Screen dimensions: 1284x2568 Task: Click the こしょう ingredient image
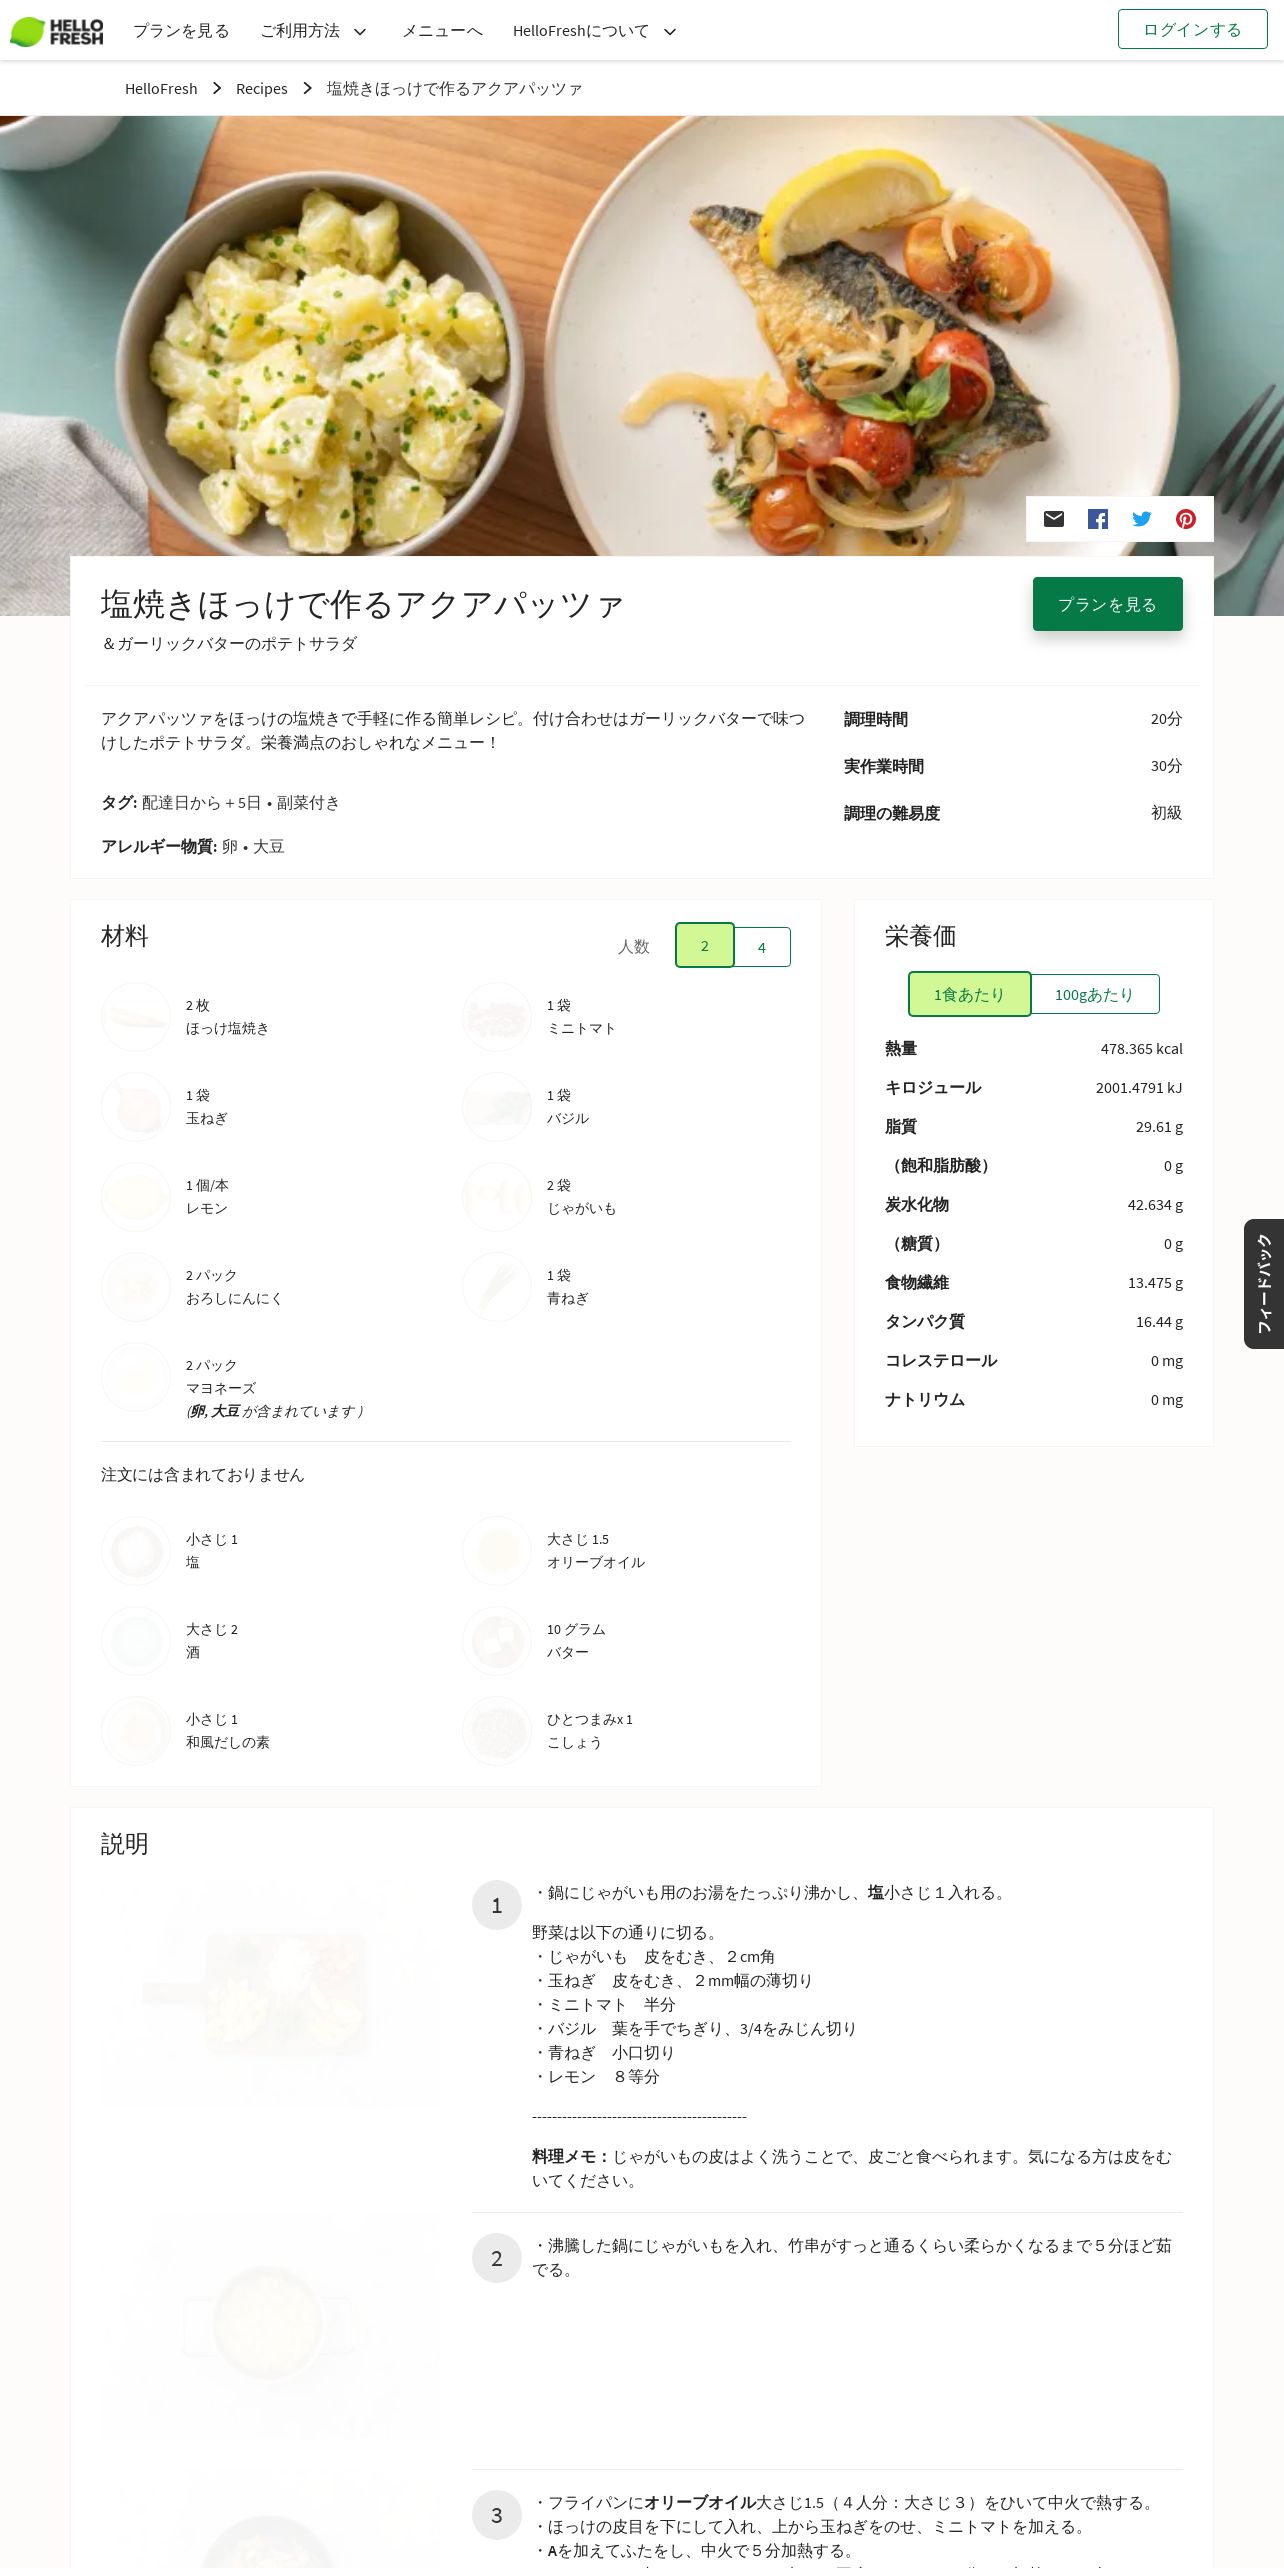click(x=497, y=1731)
